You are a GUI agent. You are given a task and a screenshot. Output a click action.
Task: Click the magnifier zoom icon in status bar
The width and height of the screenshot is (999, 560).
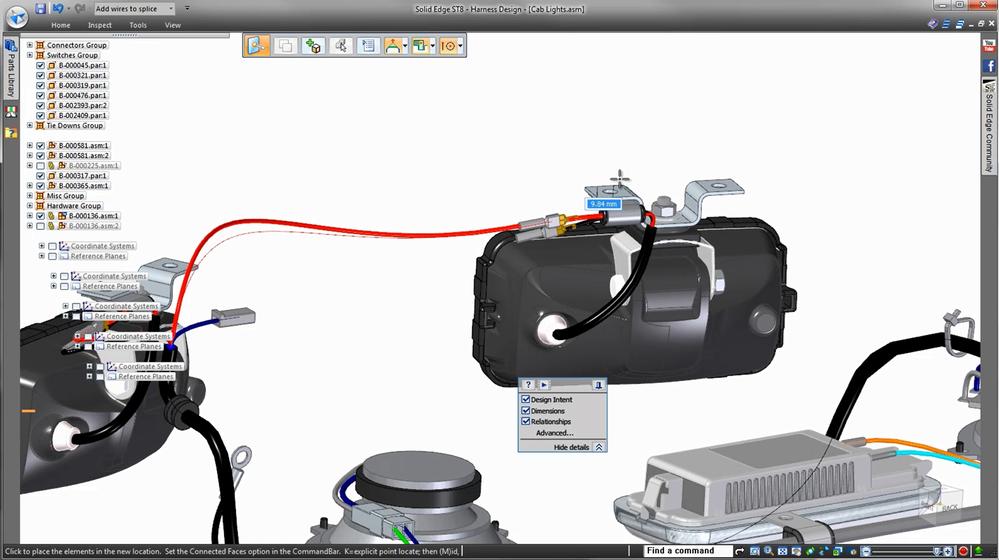pyautogui.click(x=768, y=551)
